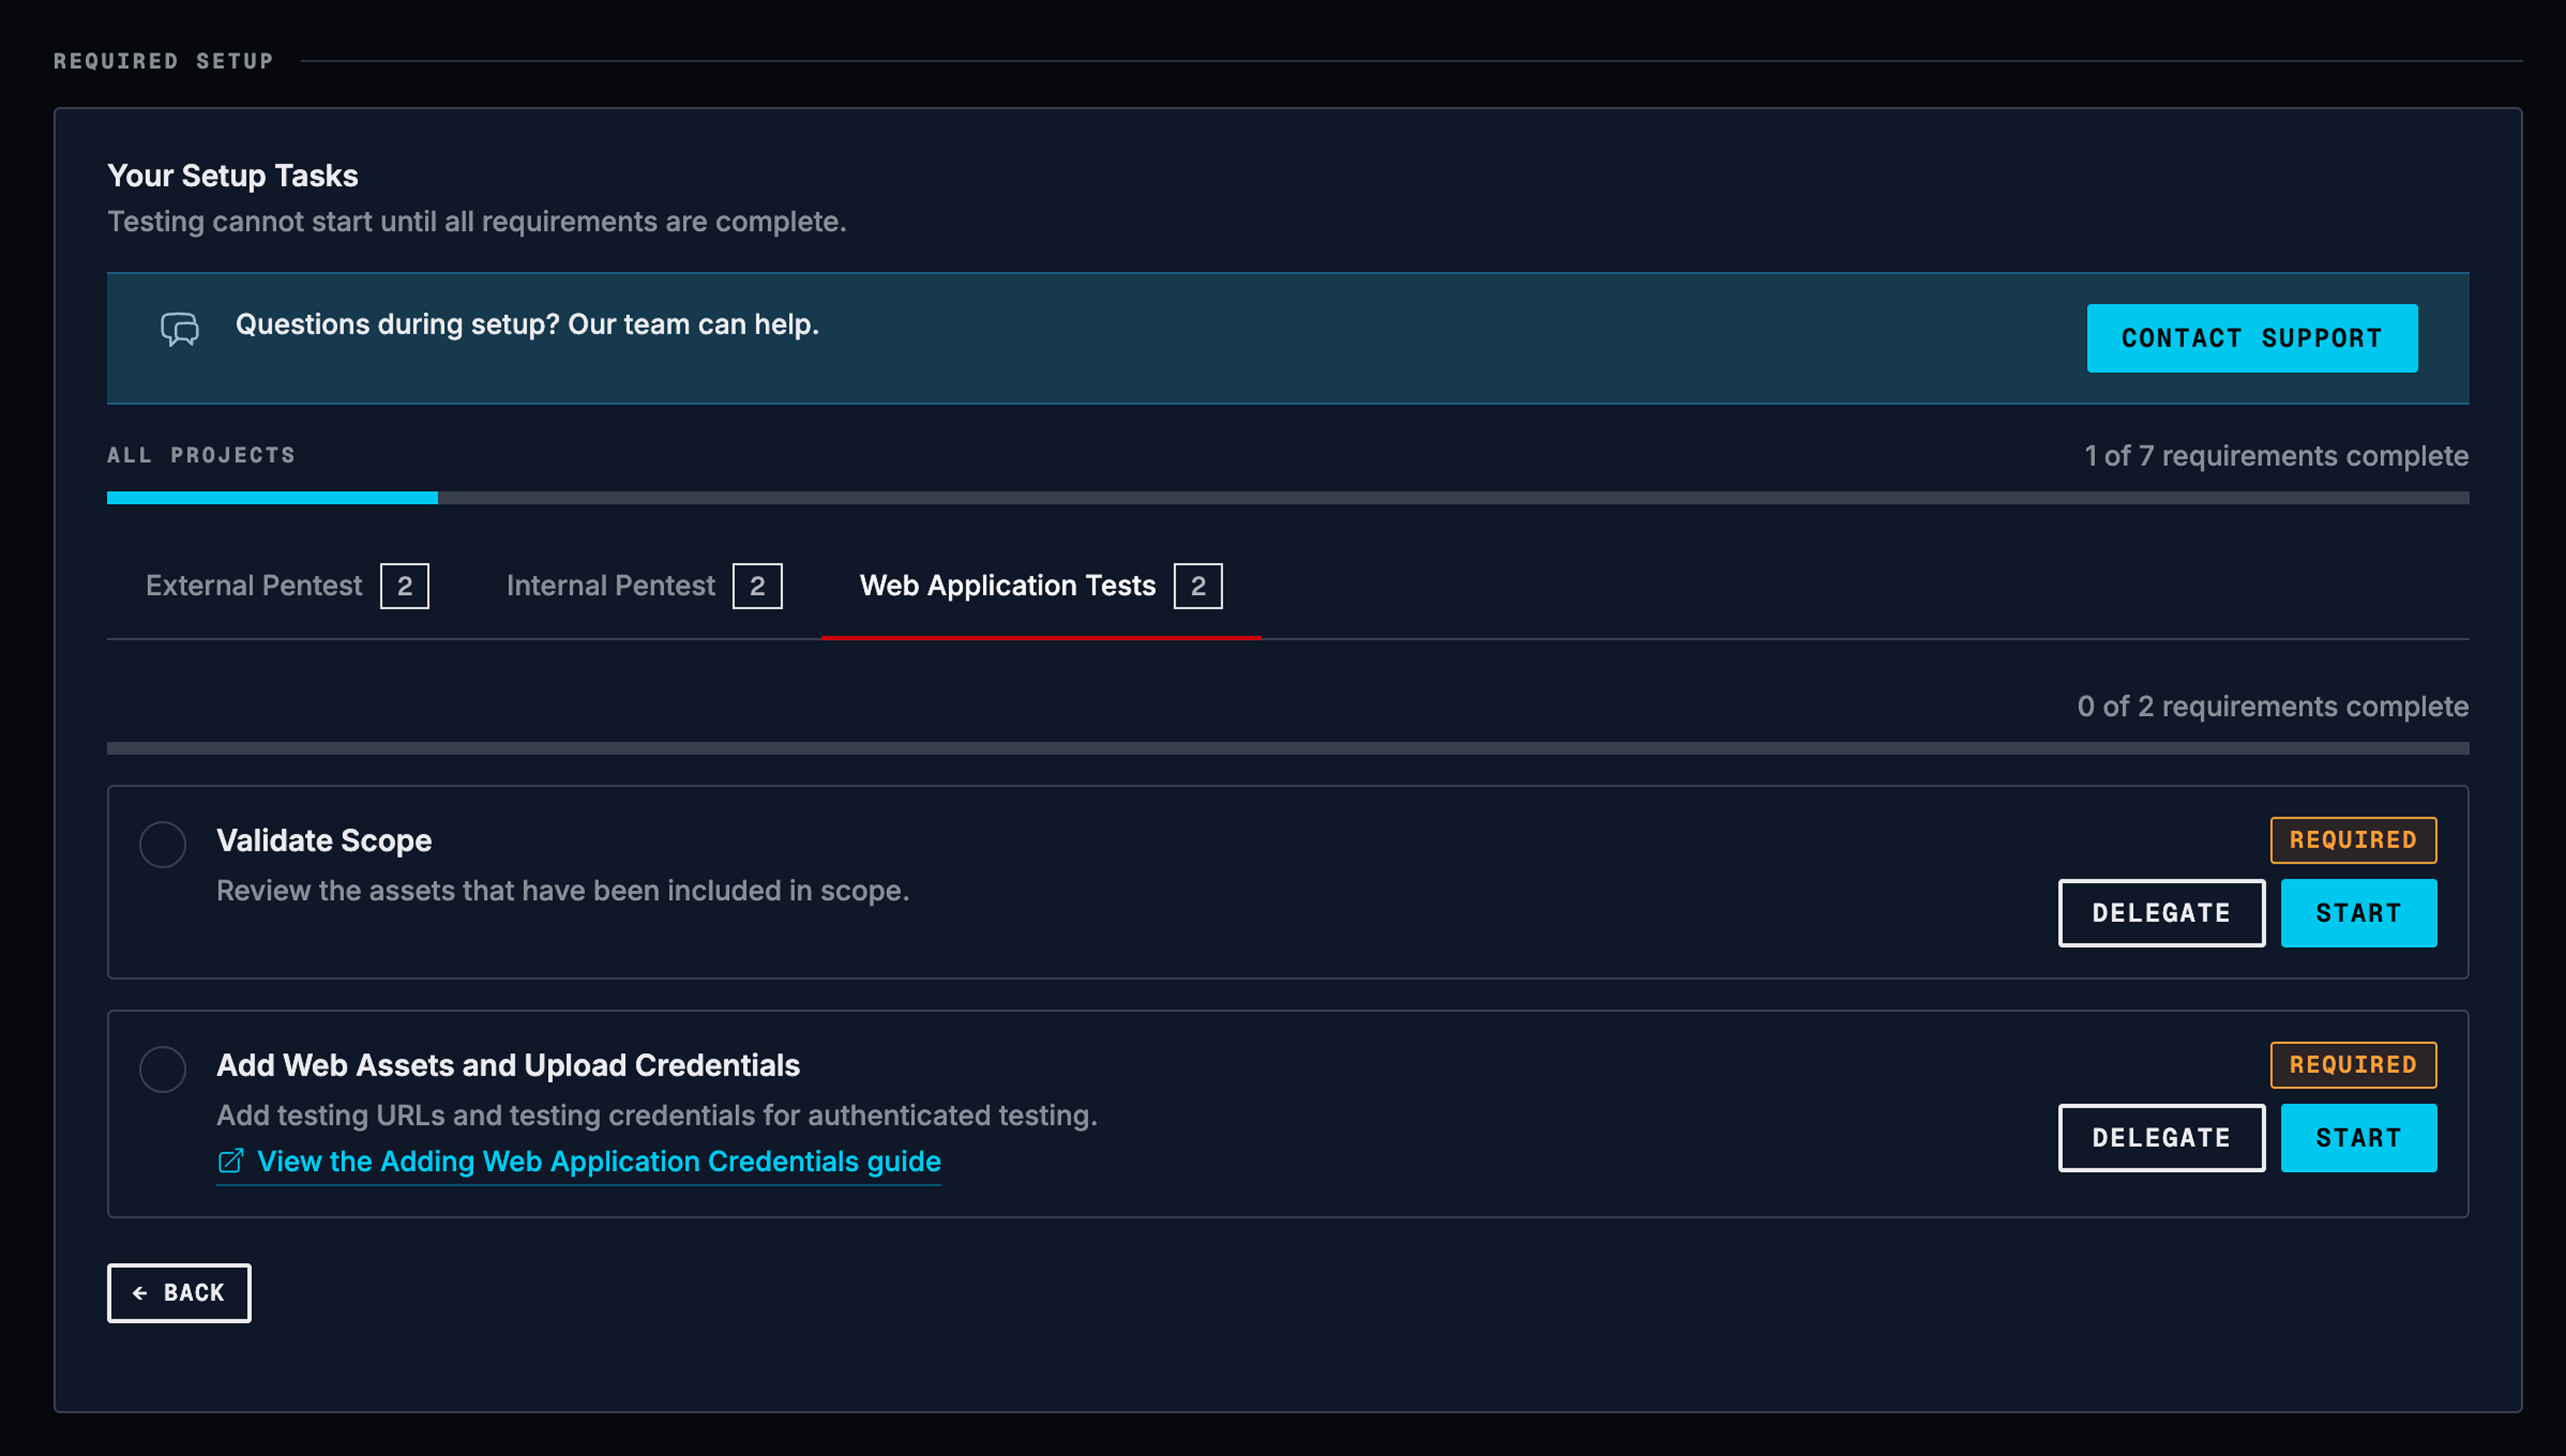Click the Validate Scope title
This screenshot has height=1456, width=2566.
pyautogui.click(x=324, y=841)
